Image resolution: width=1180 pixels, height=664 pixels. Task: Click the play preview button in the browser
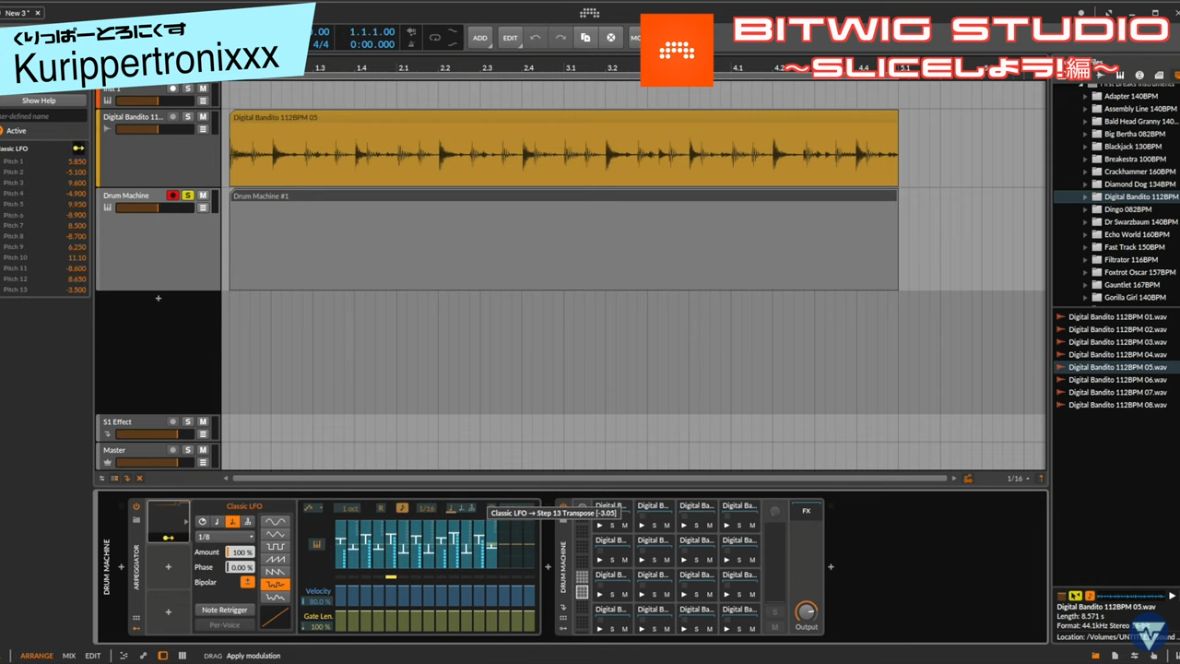point(1171,595)
